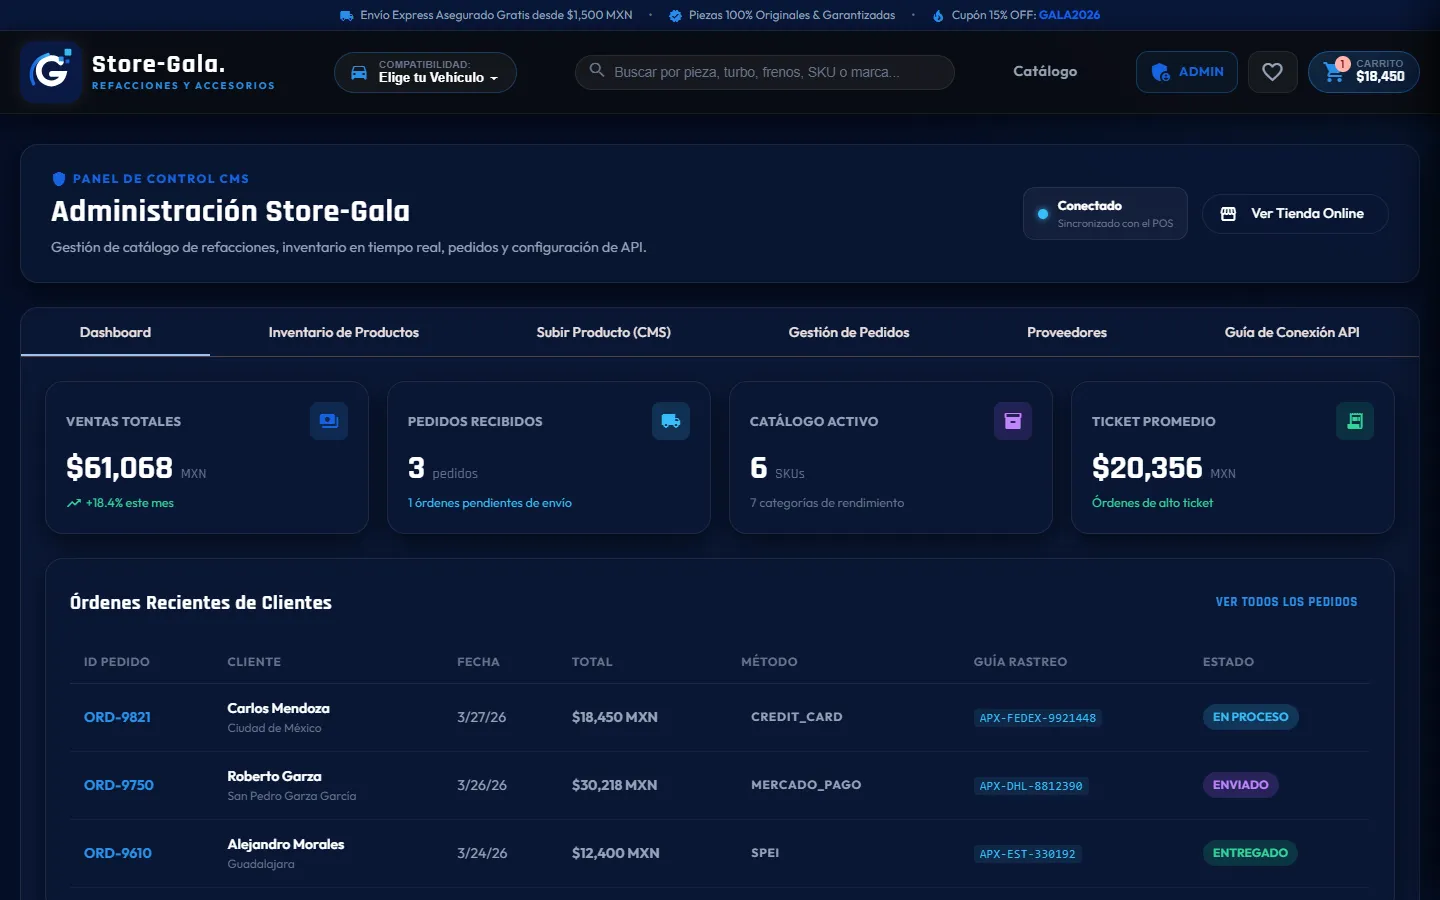This screenshot has width=1440, height=900.
Task: Open the shopping cart icon
Action: (1333, 72)
